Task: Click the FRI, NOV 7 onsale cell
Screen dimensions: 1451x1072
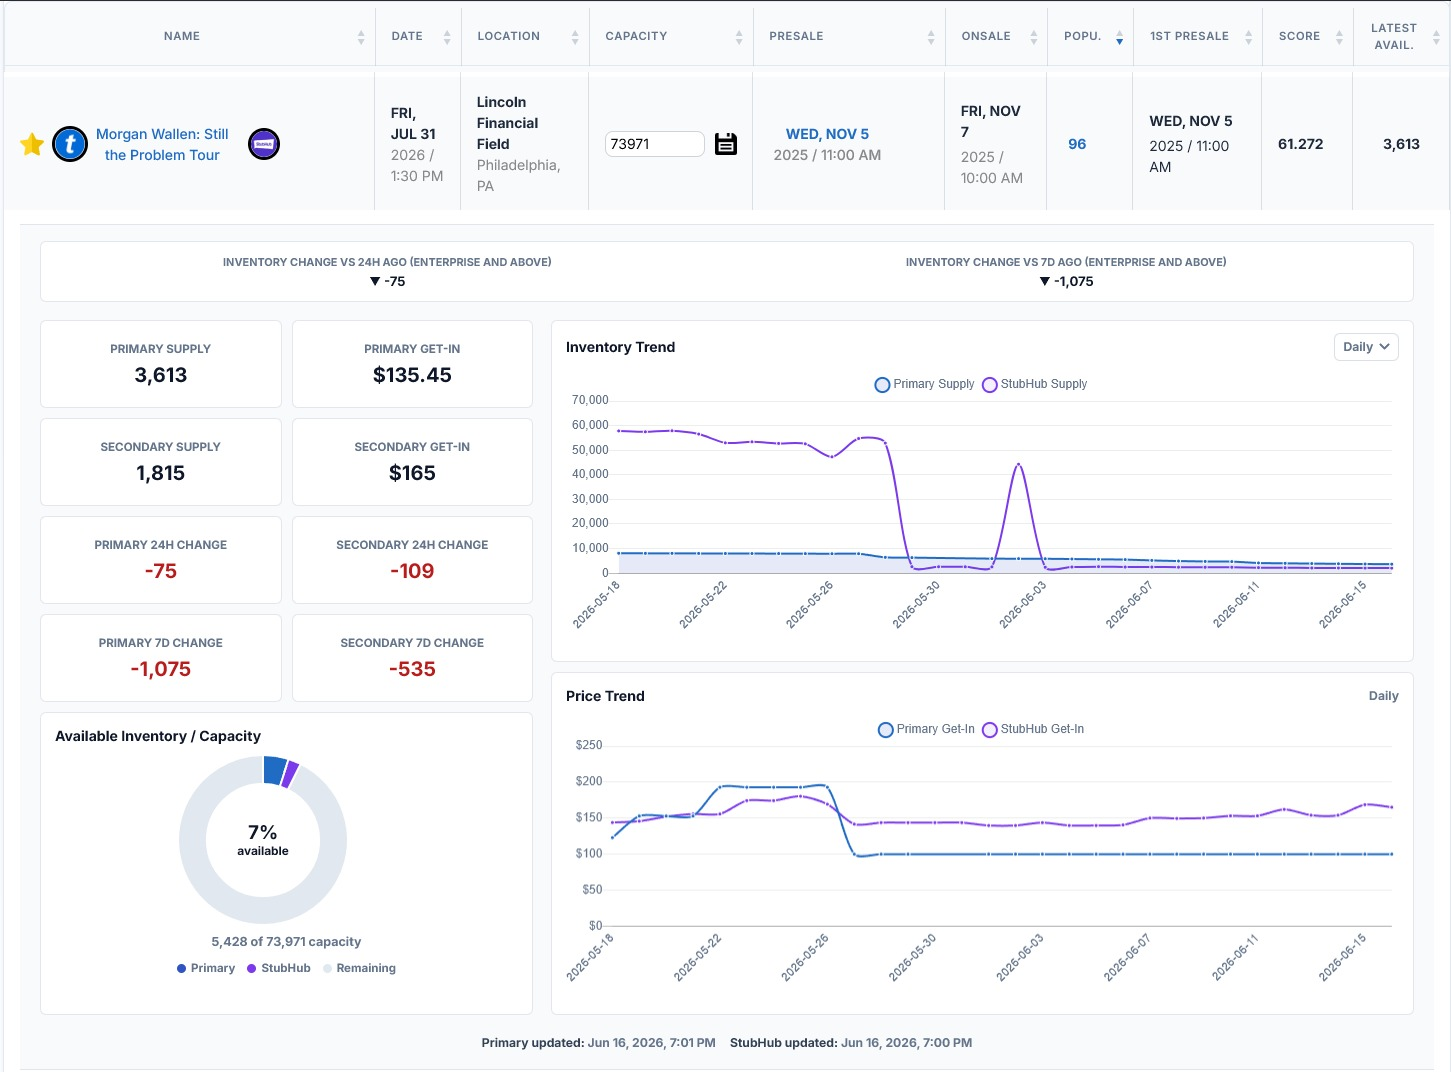Action: coord(995,144)
